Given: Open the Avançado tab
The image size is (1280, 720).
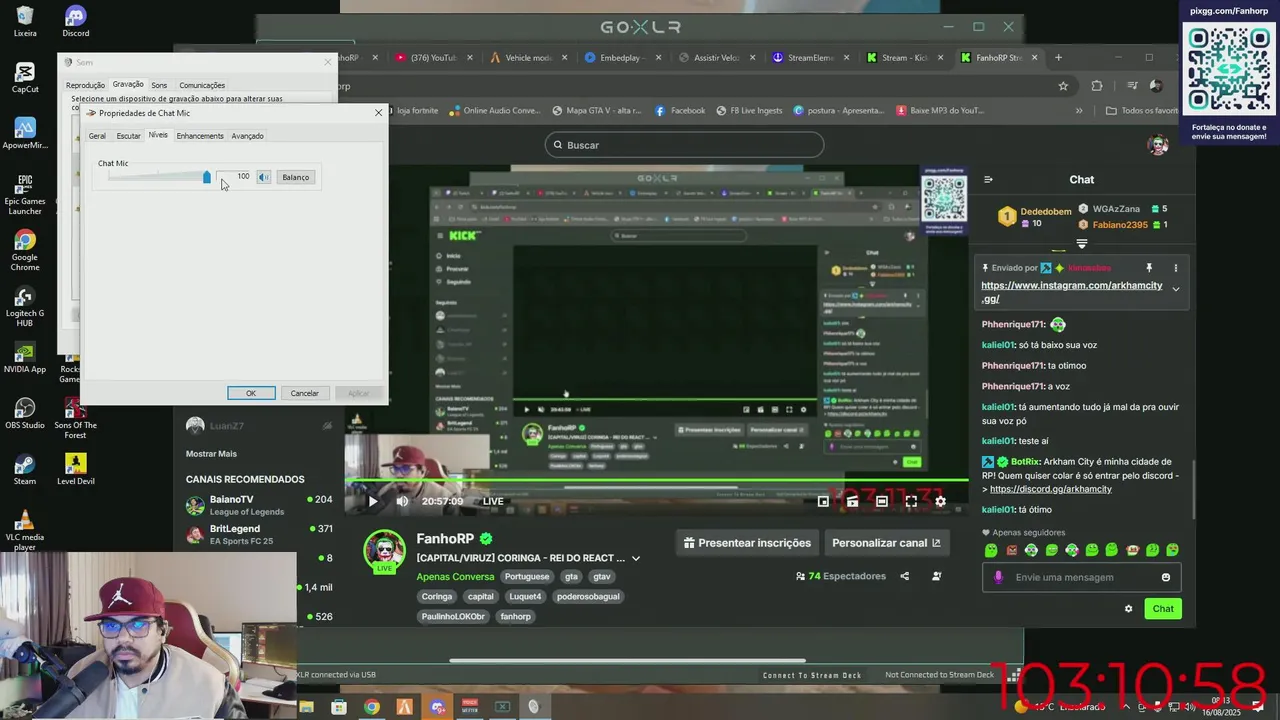Looking at the screenshot, I should pyautogui.click(x=247, y=136).
